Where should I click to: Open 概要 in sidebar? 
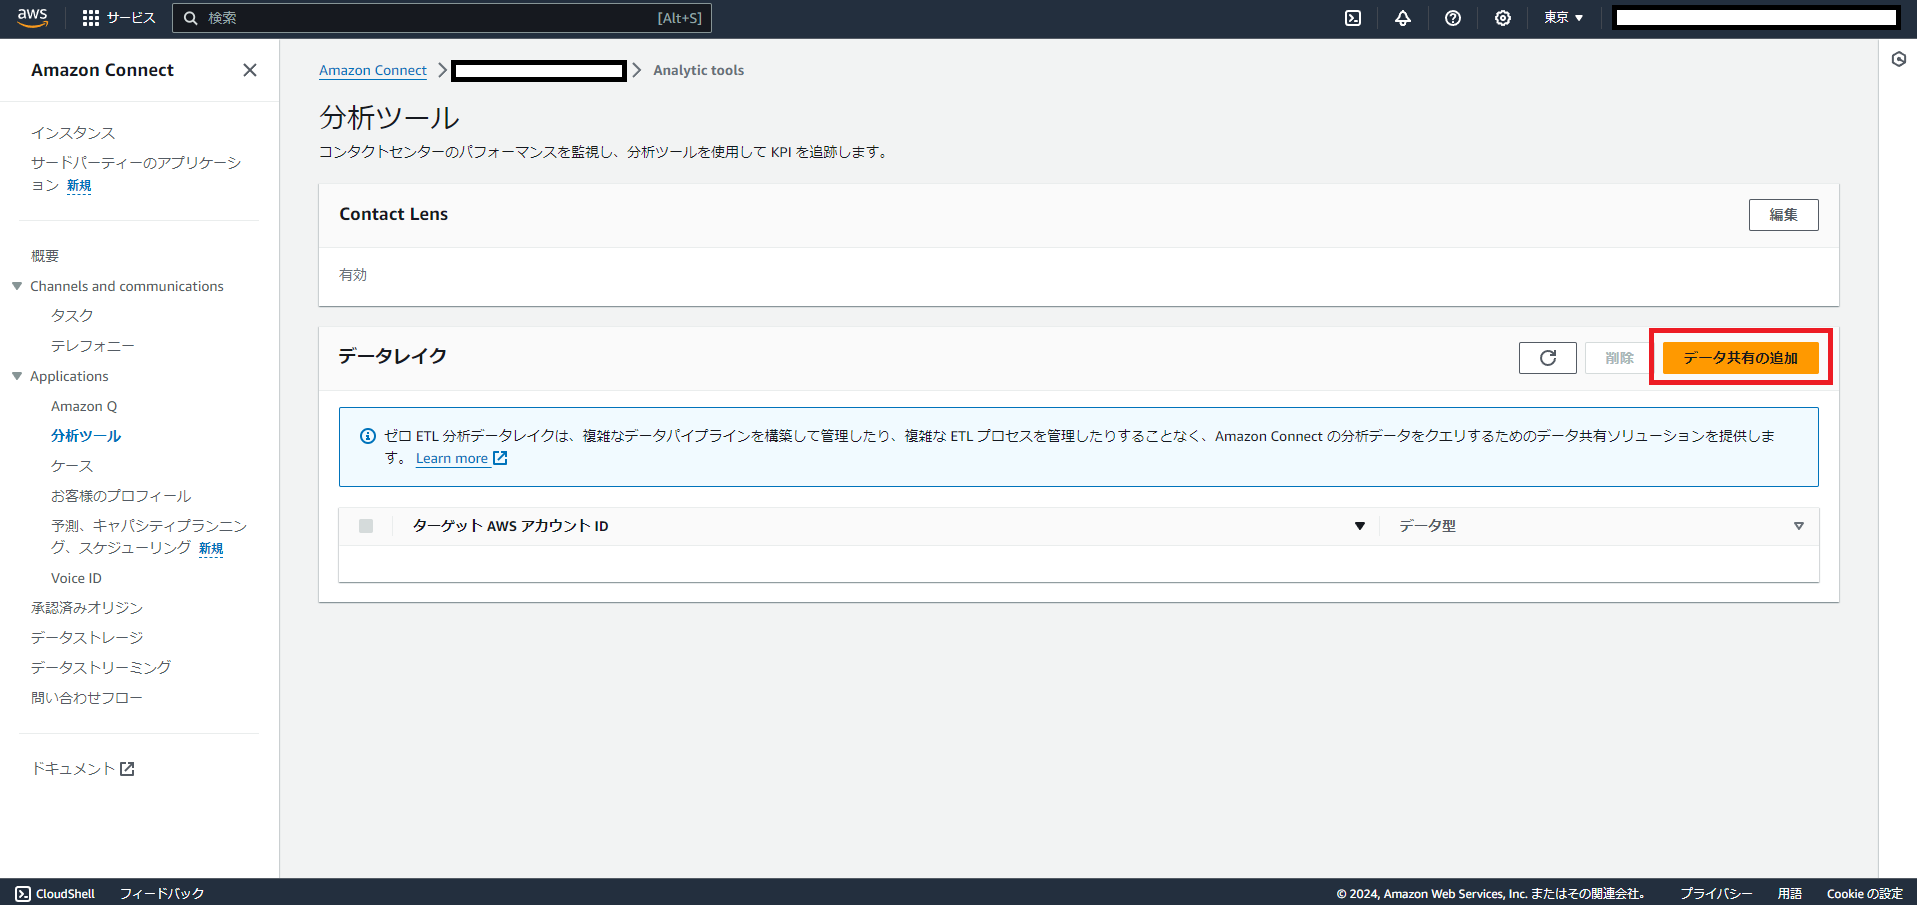point(45,256)
